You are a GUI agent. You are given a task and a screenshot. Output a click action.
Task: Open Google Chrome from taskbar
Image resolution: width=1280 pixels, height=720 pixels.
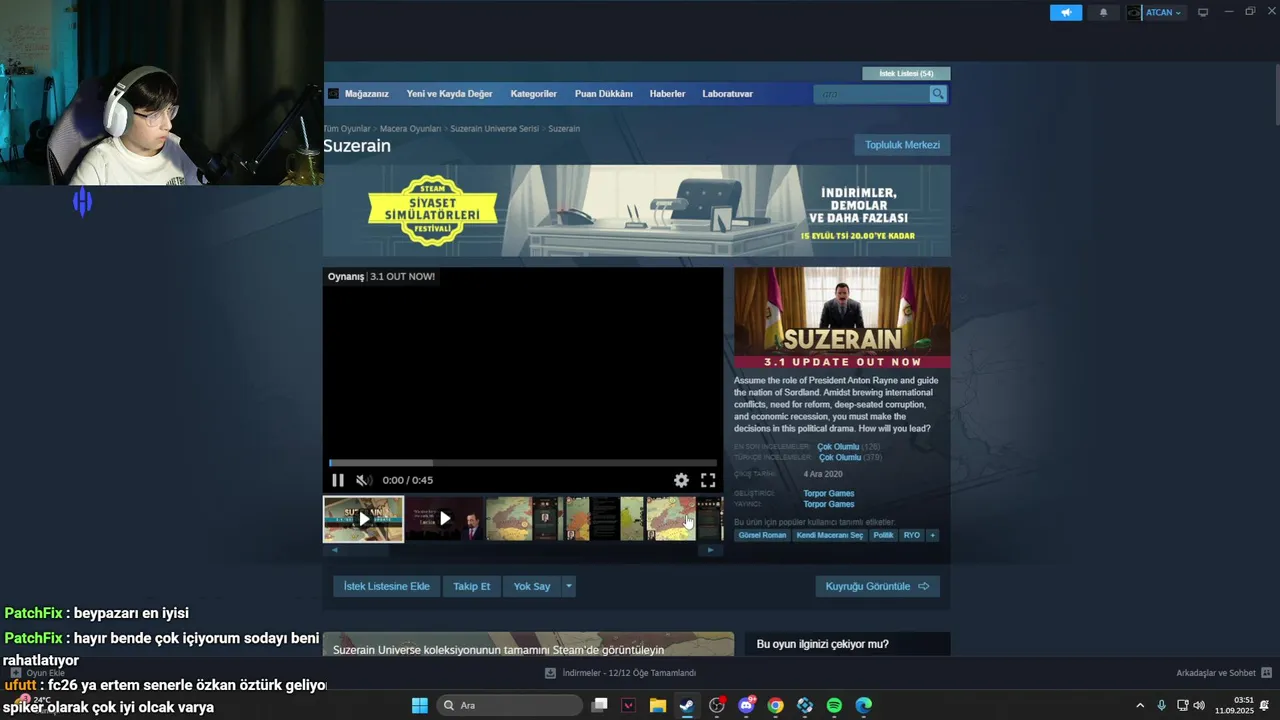click(775, 705)
